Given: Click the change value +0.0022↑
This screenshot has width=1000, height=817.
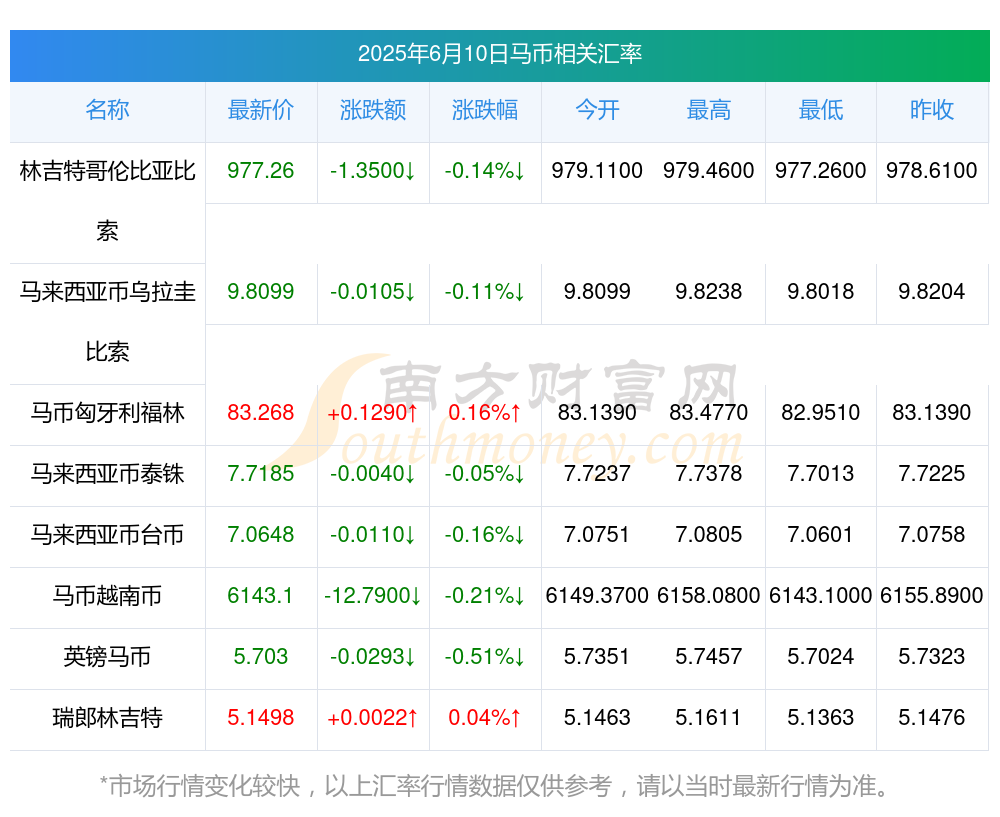Looking at the screenshot, I should tap(373, 718).
